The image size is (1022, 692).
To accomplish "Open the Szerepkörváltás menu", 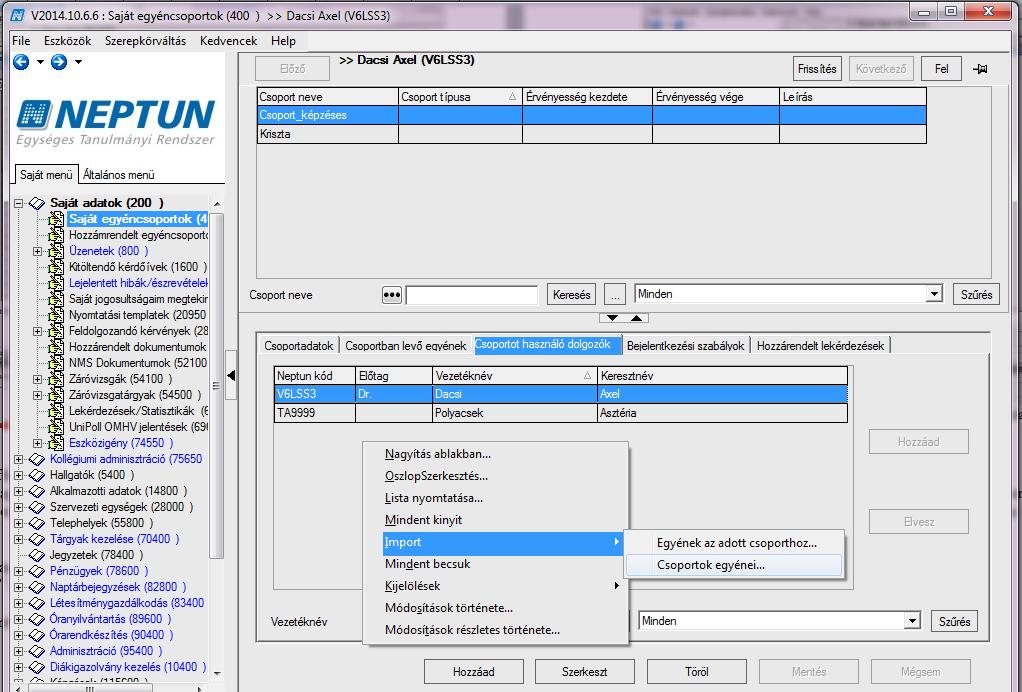I will (x=145, y=40).
